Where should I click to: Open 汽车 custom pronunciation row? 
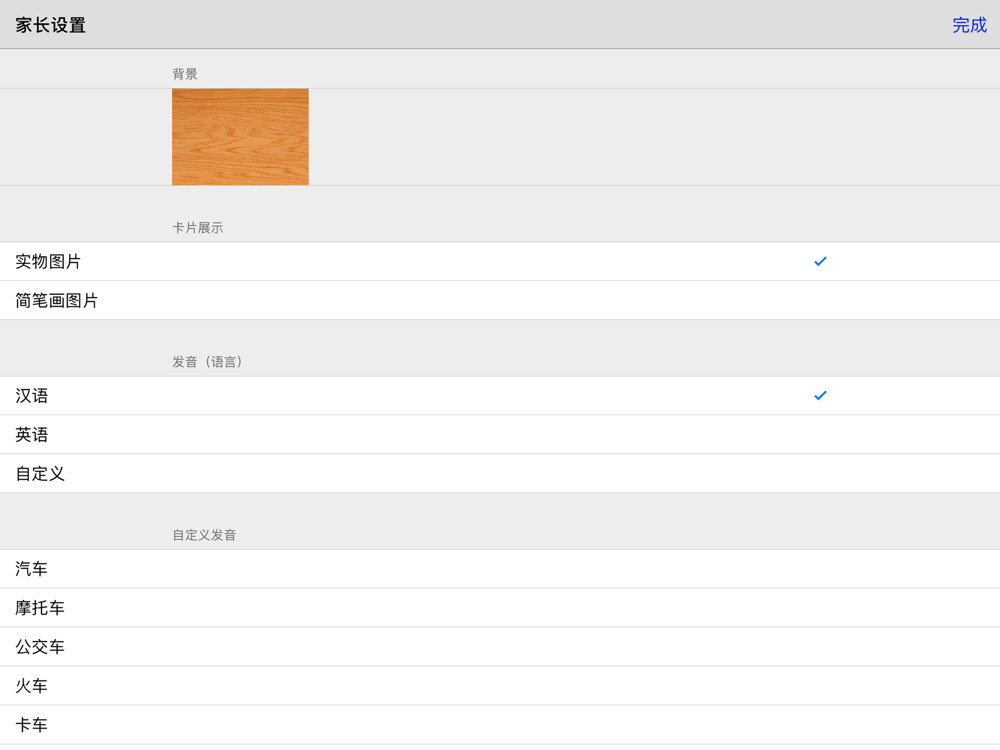click(500, 569)
